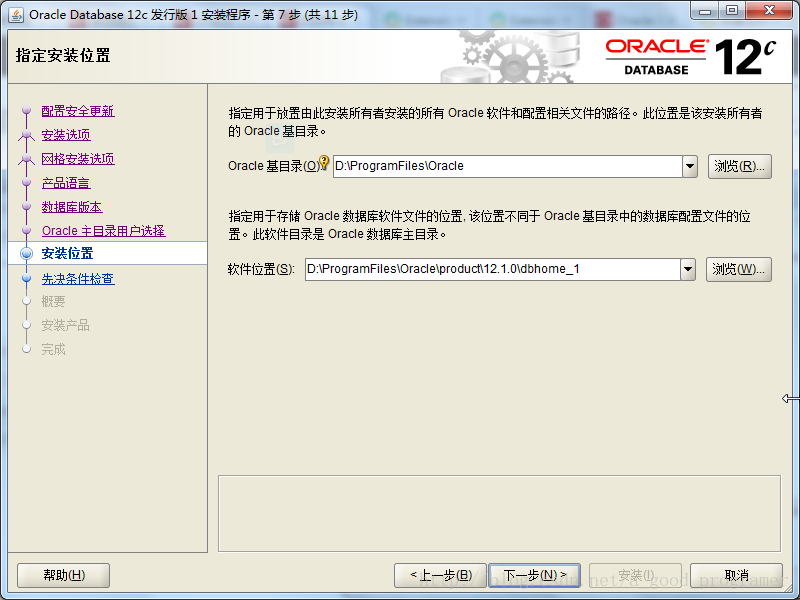Select the current 安装位置 step
The width and height of the screenshot is (800, 600).
67,253
